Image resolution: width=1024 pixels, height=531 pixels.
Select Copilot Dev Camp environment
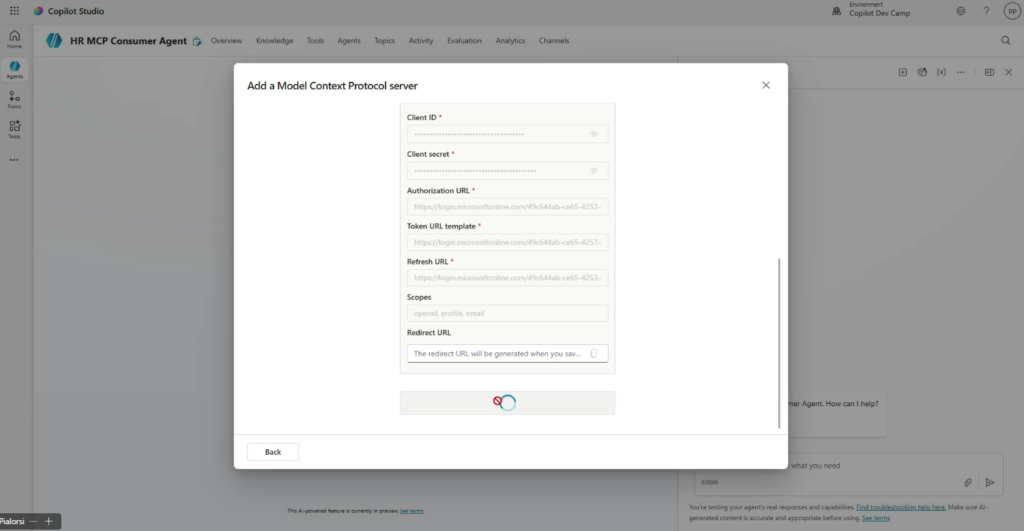tap(880, 13)
